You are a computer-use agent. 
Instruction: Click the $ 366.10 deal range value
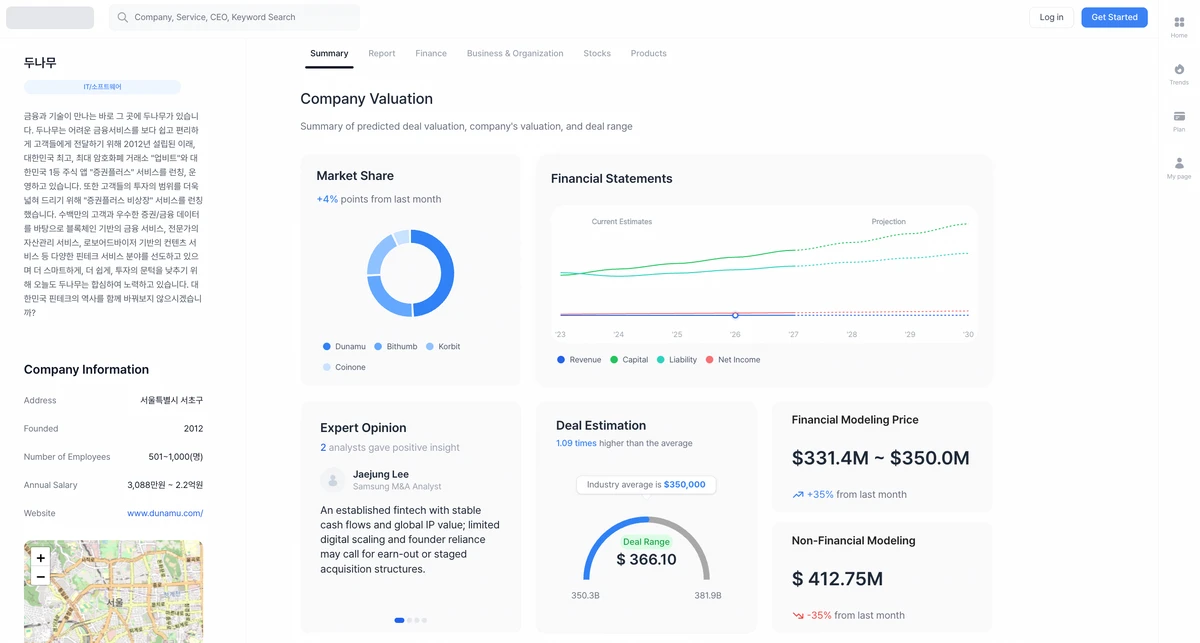coord(646,559)
